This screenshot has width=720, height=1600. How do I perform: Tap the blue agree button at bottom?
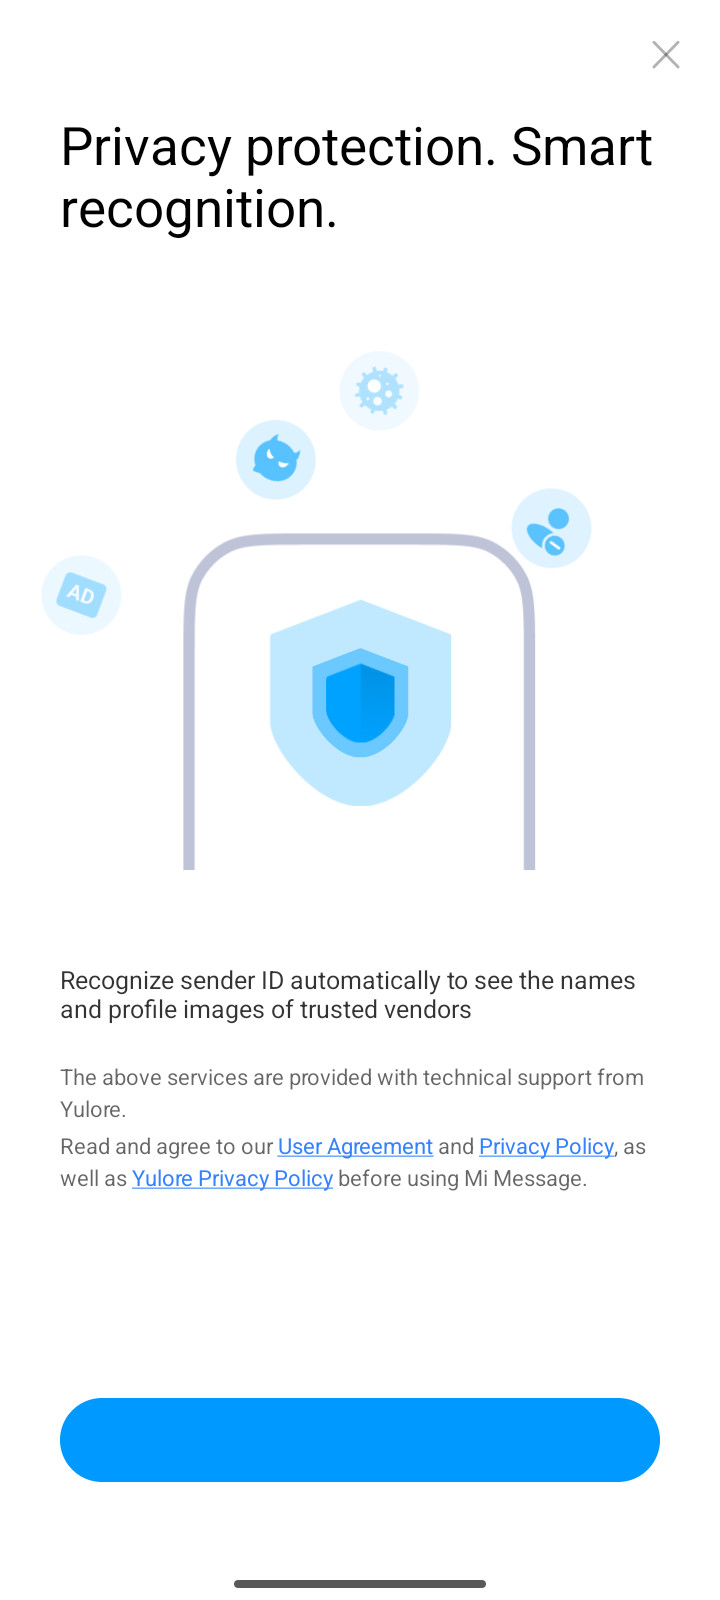tap(360, 1440)
